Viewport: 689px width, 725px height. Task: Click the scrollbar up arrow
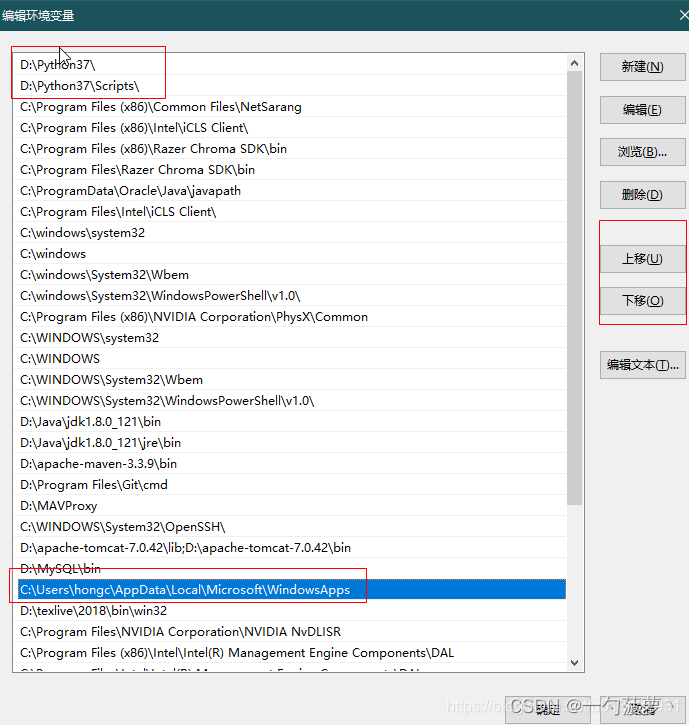click(x=574, y=63)
